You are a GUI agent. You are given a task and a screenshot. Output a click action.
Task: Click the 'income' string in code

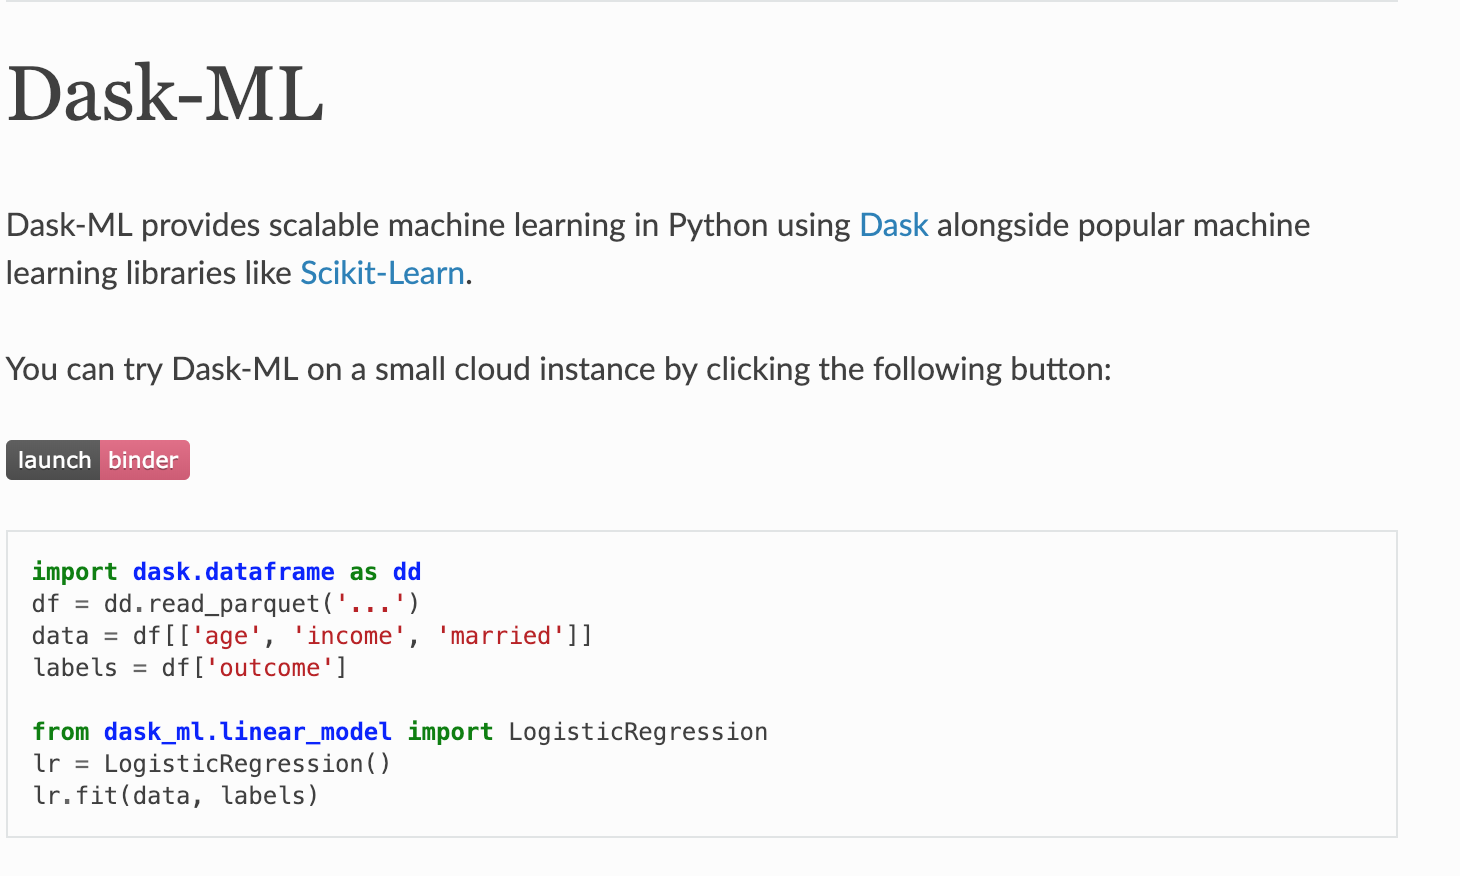click(349, 636)
